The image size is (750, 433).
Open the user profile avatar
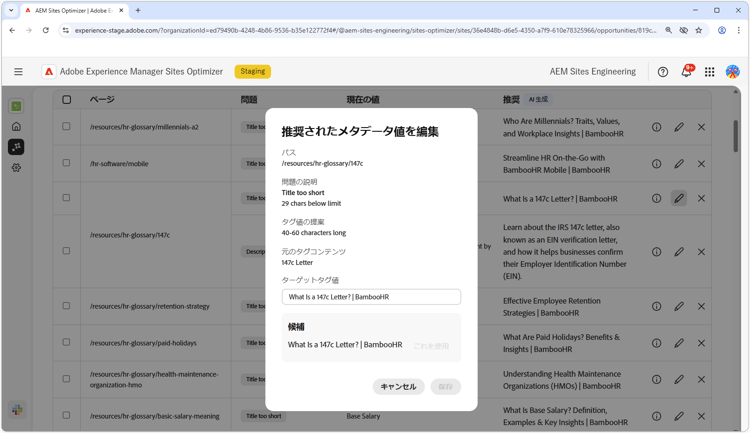point(732,71)
